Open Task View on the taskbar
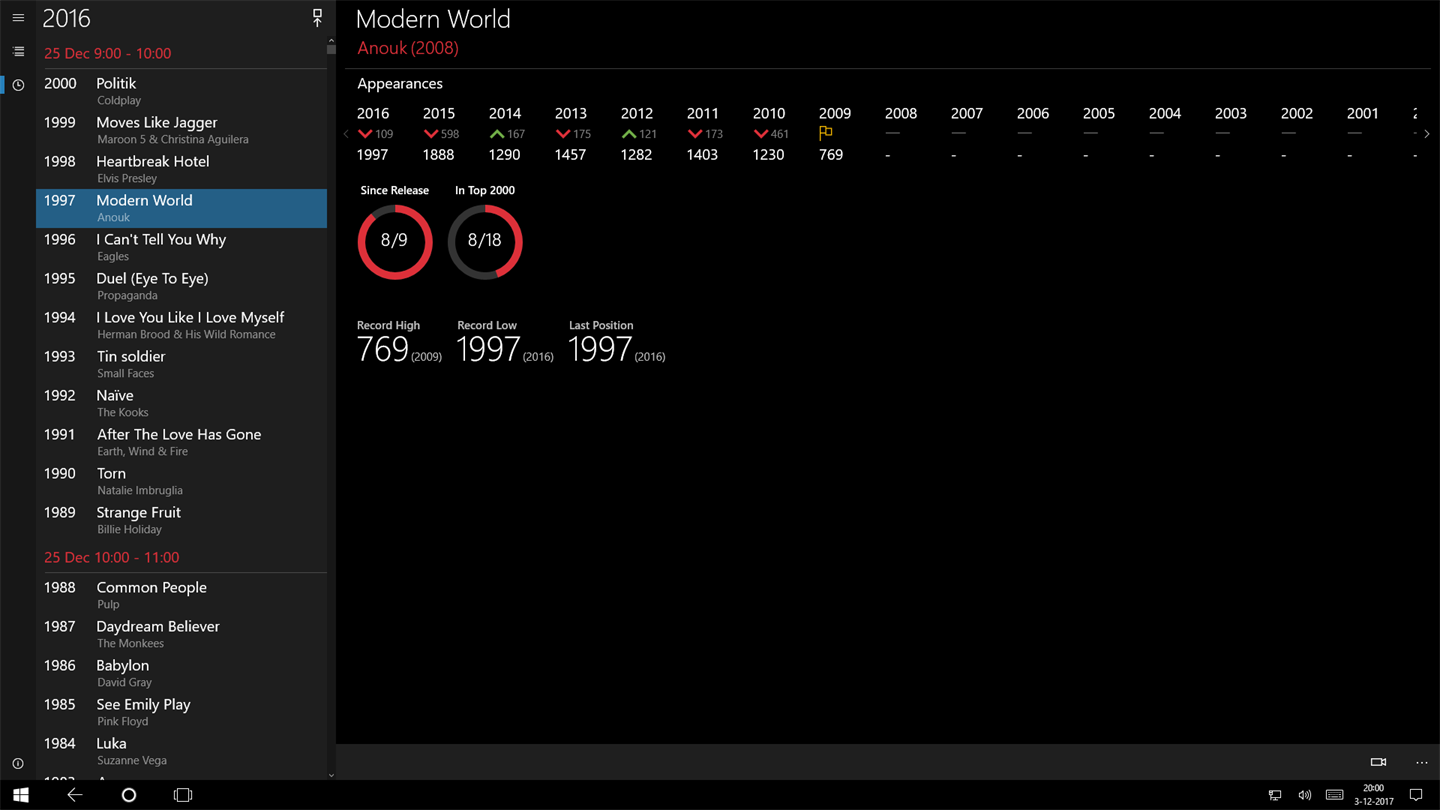Image resolution: width=1440 pixels, height=810 pixels. click(182, 795)
